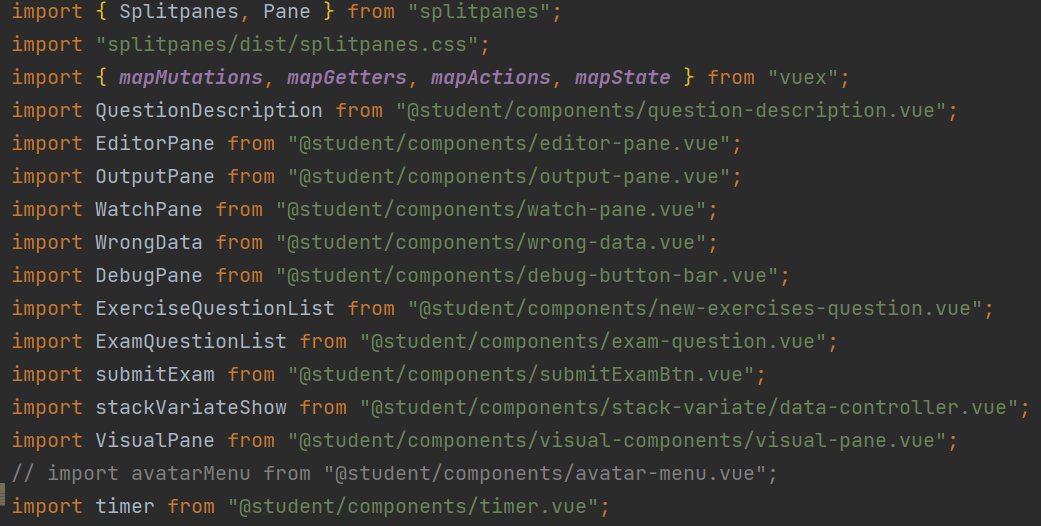
Task: Click the "splitpanes/dist/splitpanes.css" import path
Action: (287, 44)
